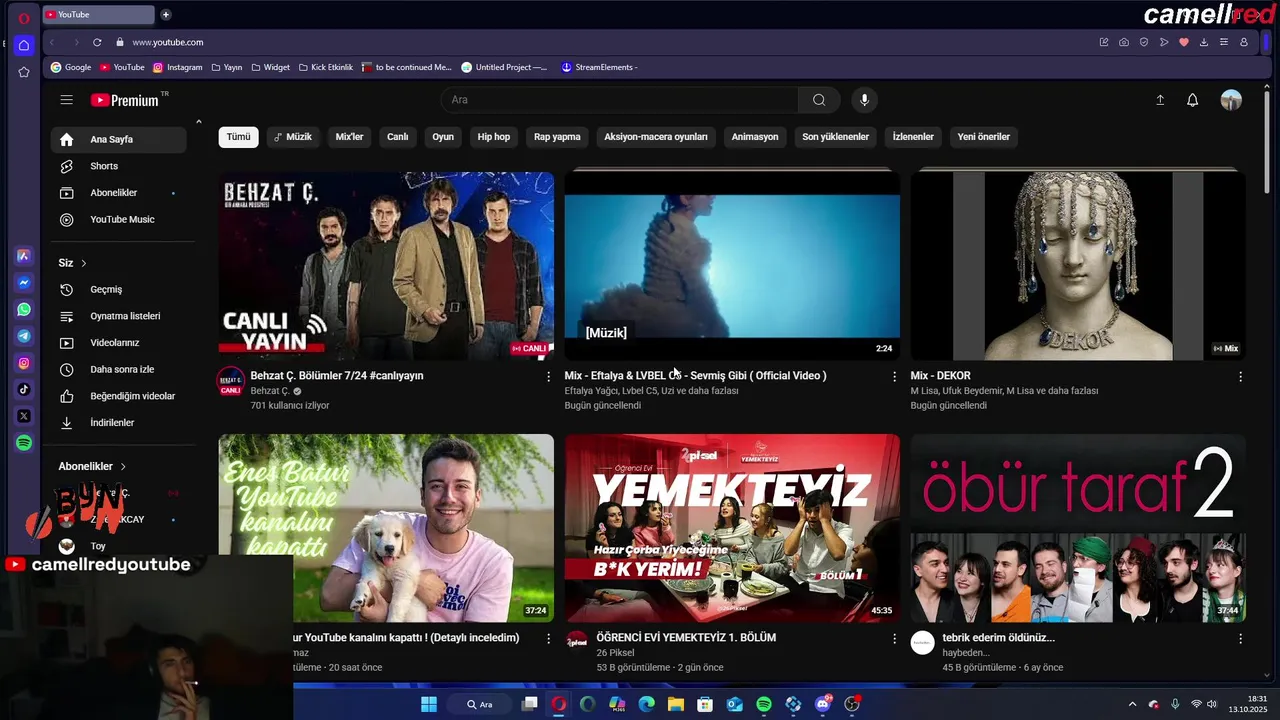Image resolution: width=1280 pixels, height=720 pixels.
Task: Expand the Siz section chevron
Action: pyautogui.click(x=84, y=263)
